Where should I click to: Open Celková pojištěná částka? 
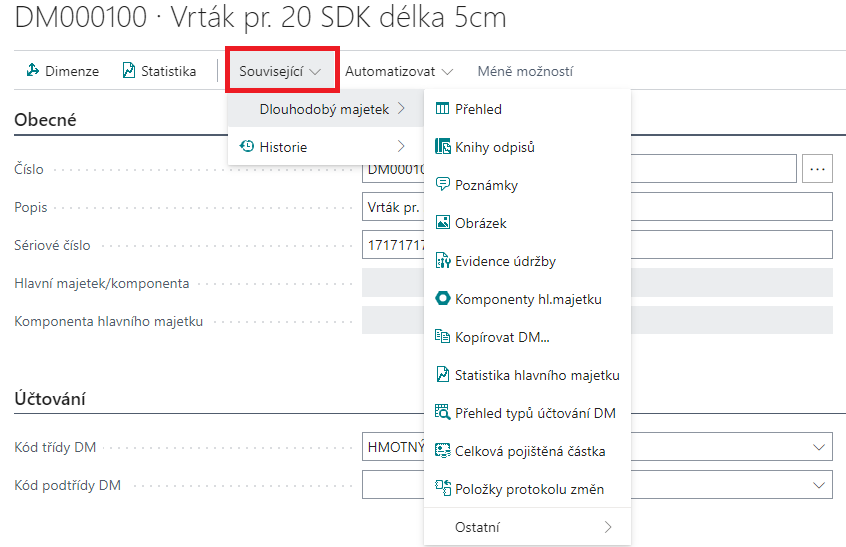click(529, 451)
